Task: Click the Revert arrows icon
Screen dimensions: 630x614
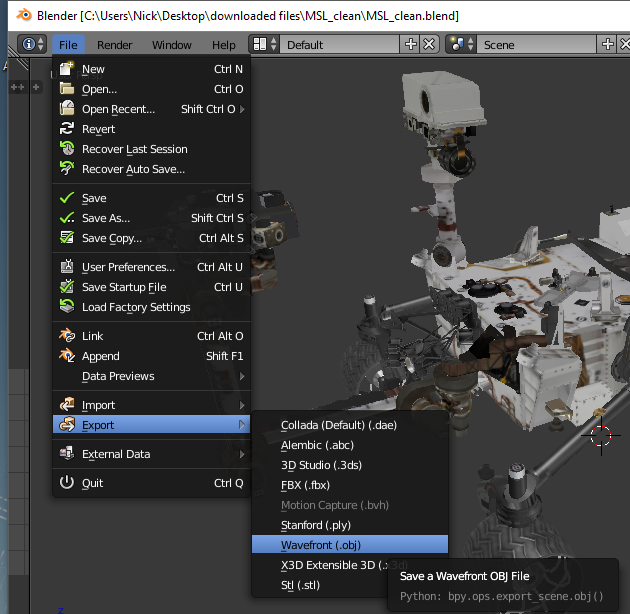Action: 67,129
